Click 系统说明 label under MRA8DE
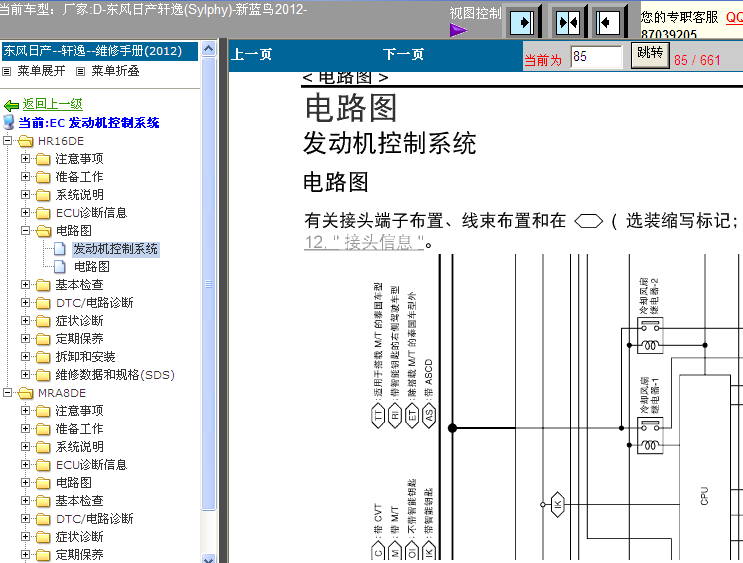Viewport: 743px width, 563px height. (x=79, y=447)
